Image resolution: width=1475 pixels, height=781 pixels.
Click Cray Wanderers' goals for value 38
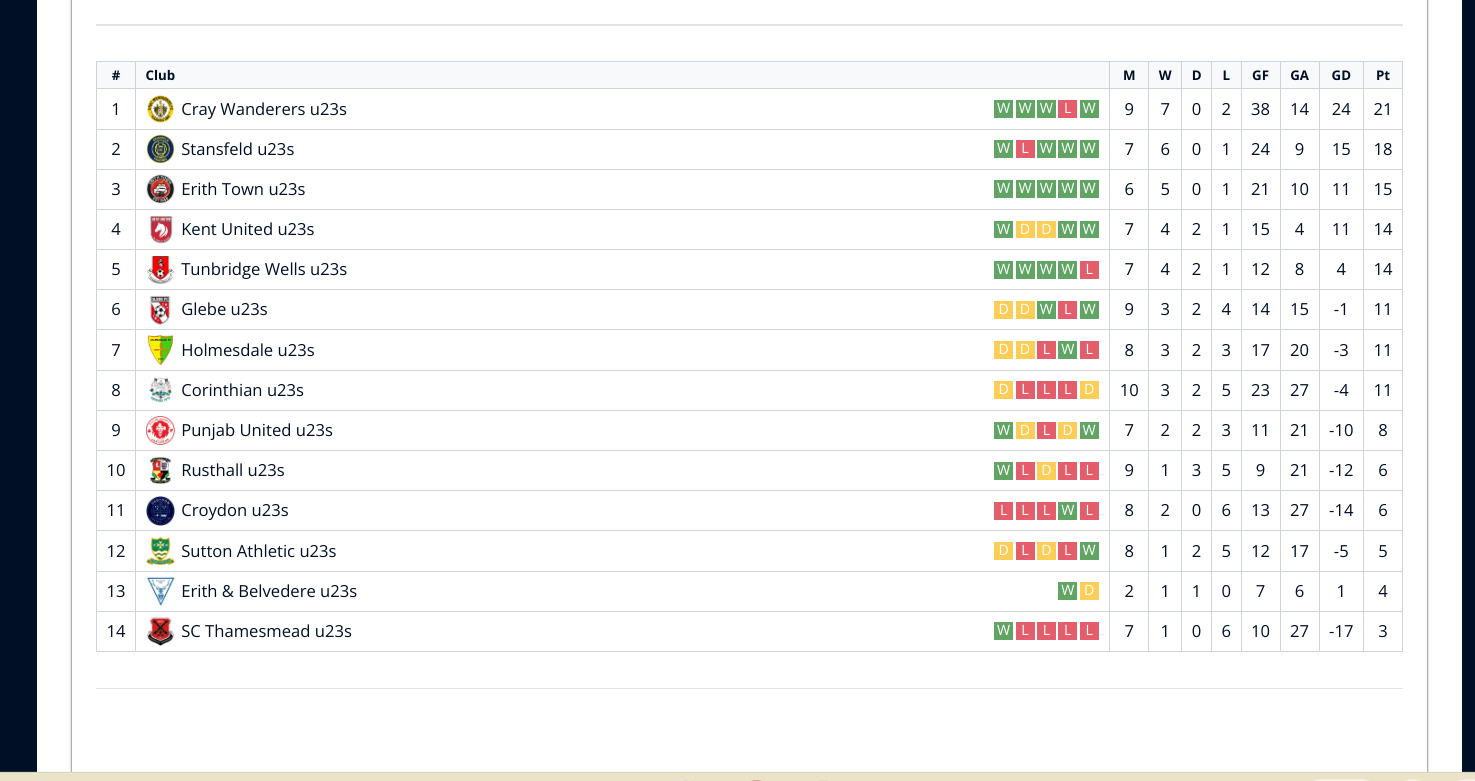1260,109
